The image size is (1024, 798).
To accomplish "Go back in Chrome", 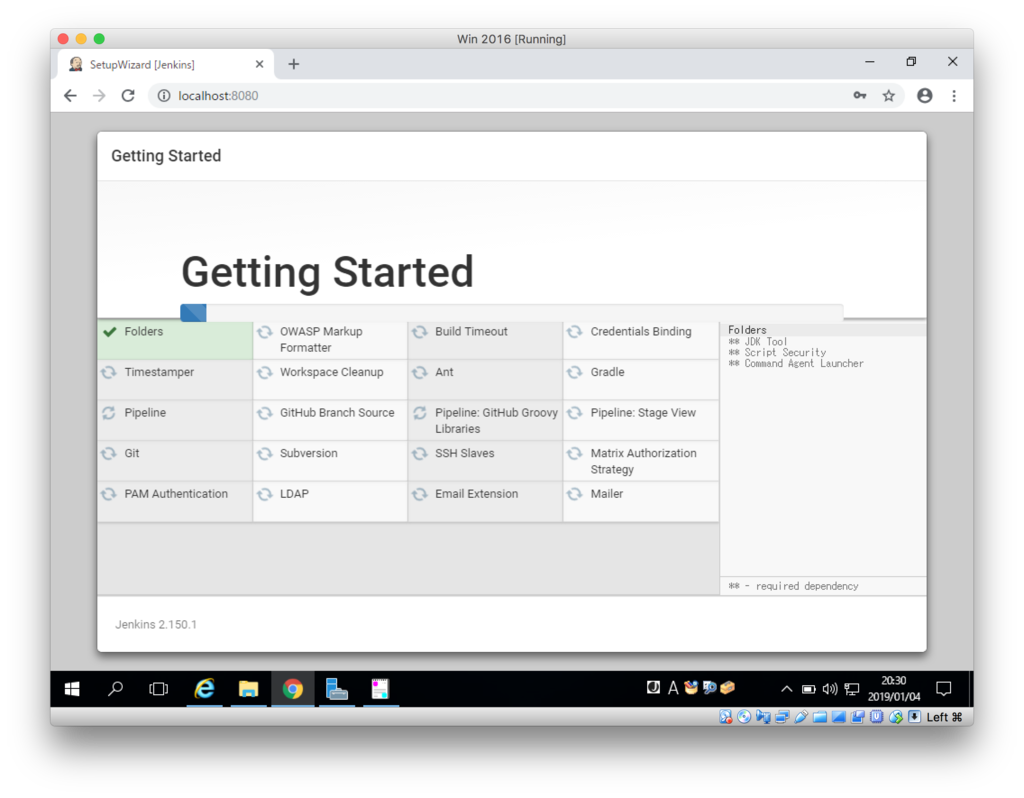I will coord(70,96).
